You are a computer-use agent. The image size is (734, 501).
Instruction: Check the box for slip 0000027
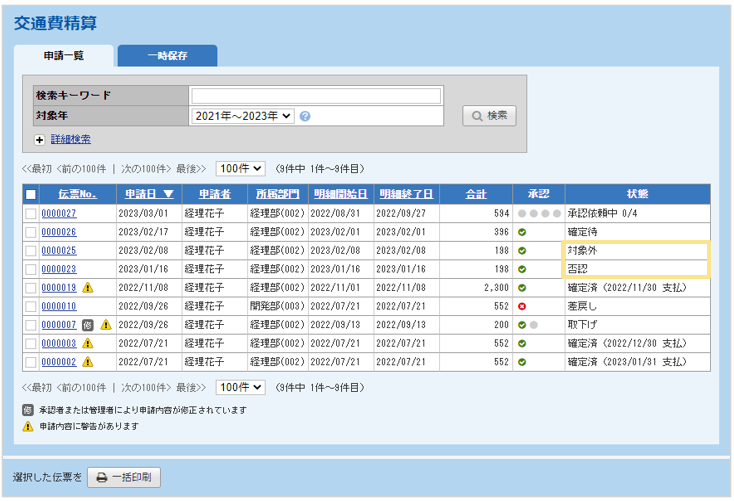30,213
